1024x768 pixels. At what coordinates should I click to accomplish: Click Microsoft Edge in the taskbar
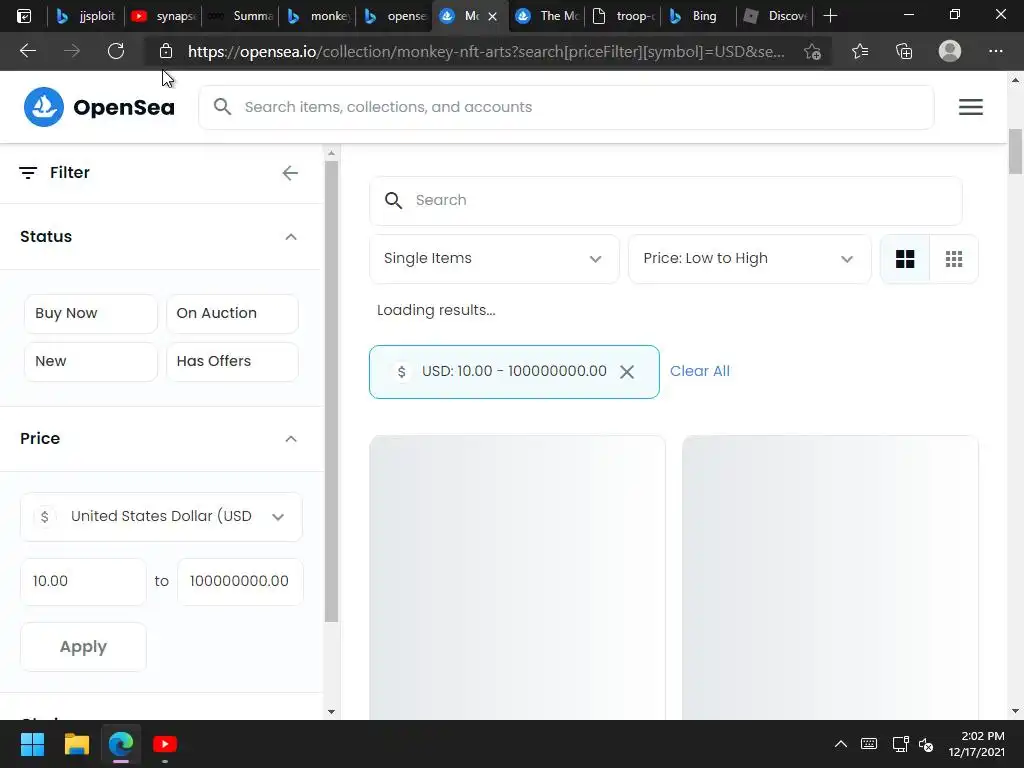[121, 744]
